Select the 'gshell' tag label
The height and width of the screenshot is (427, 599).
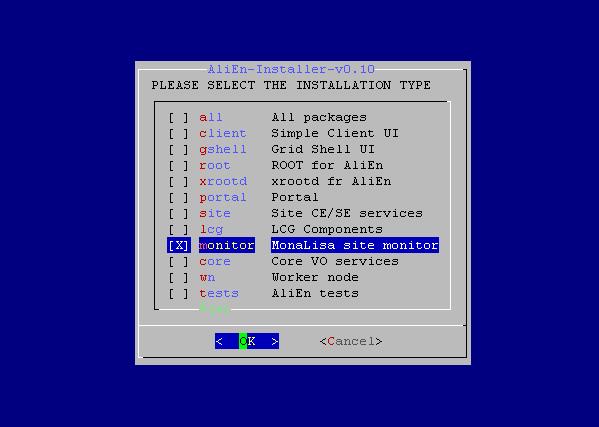(223, 150)
